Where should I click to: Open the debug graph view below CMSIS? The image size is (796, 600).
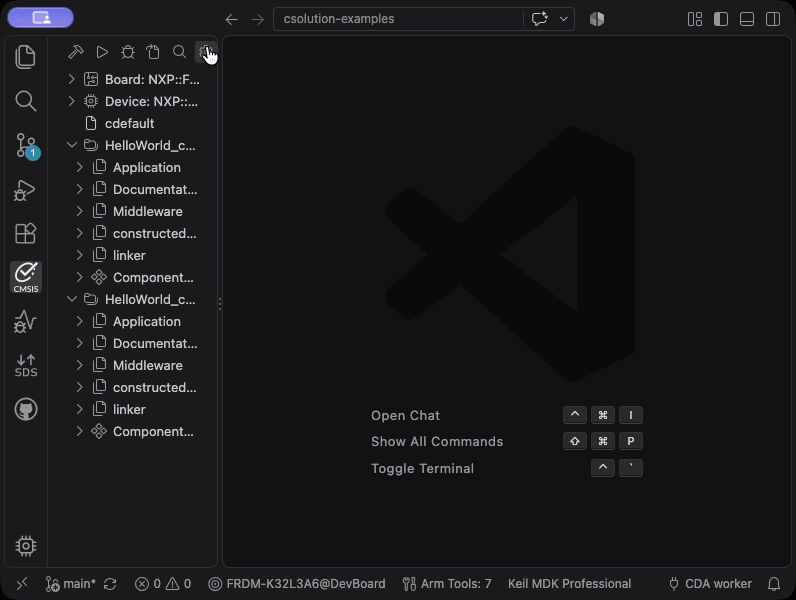tap(25, 321)
